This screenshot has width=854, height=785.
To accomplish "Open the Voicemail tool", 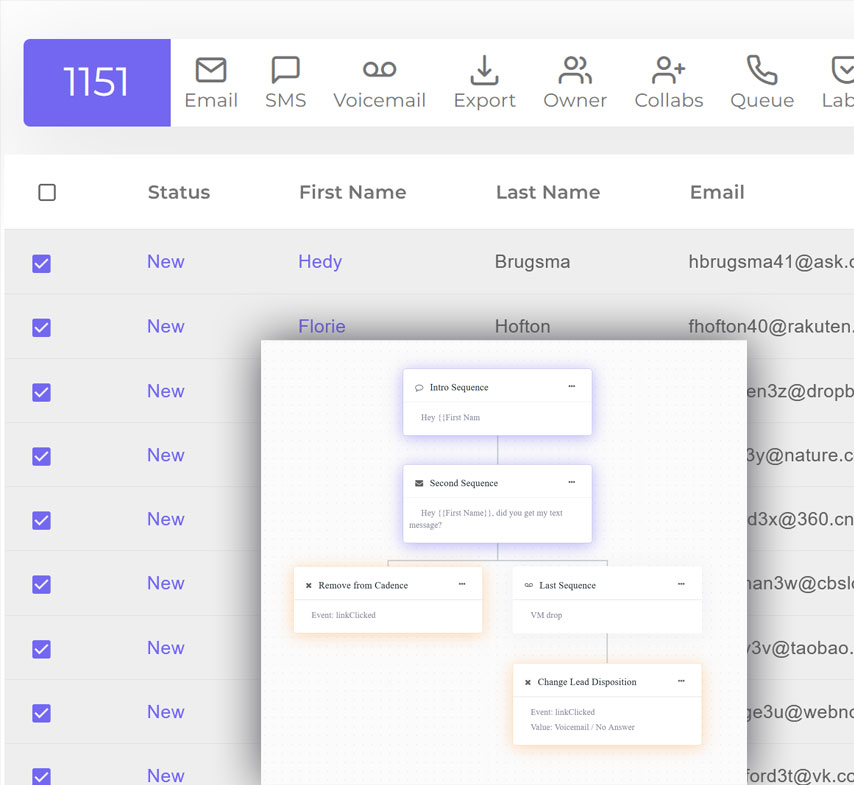I will [379, 71].
